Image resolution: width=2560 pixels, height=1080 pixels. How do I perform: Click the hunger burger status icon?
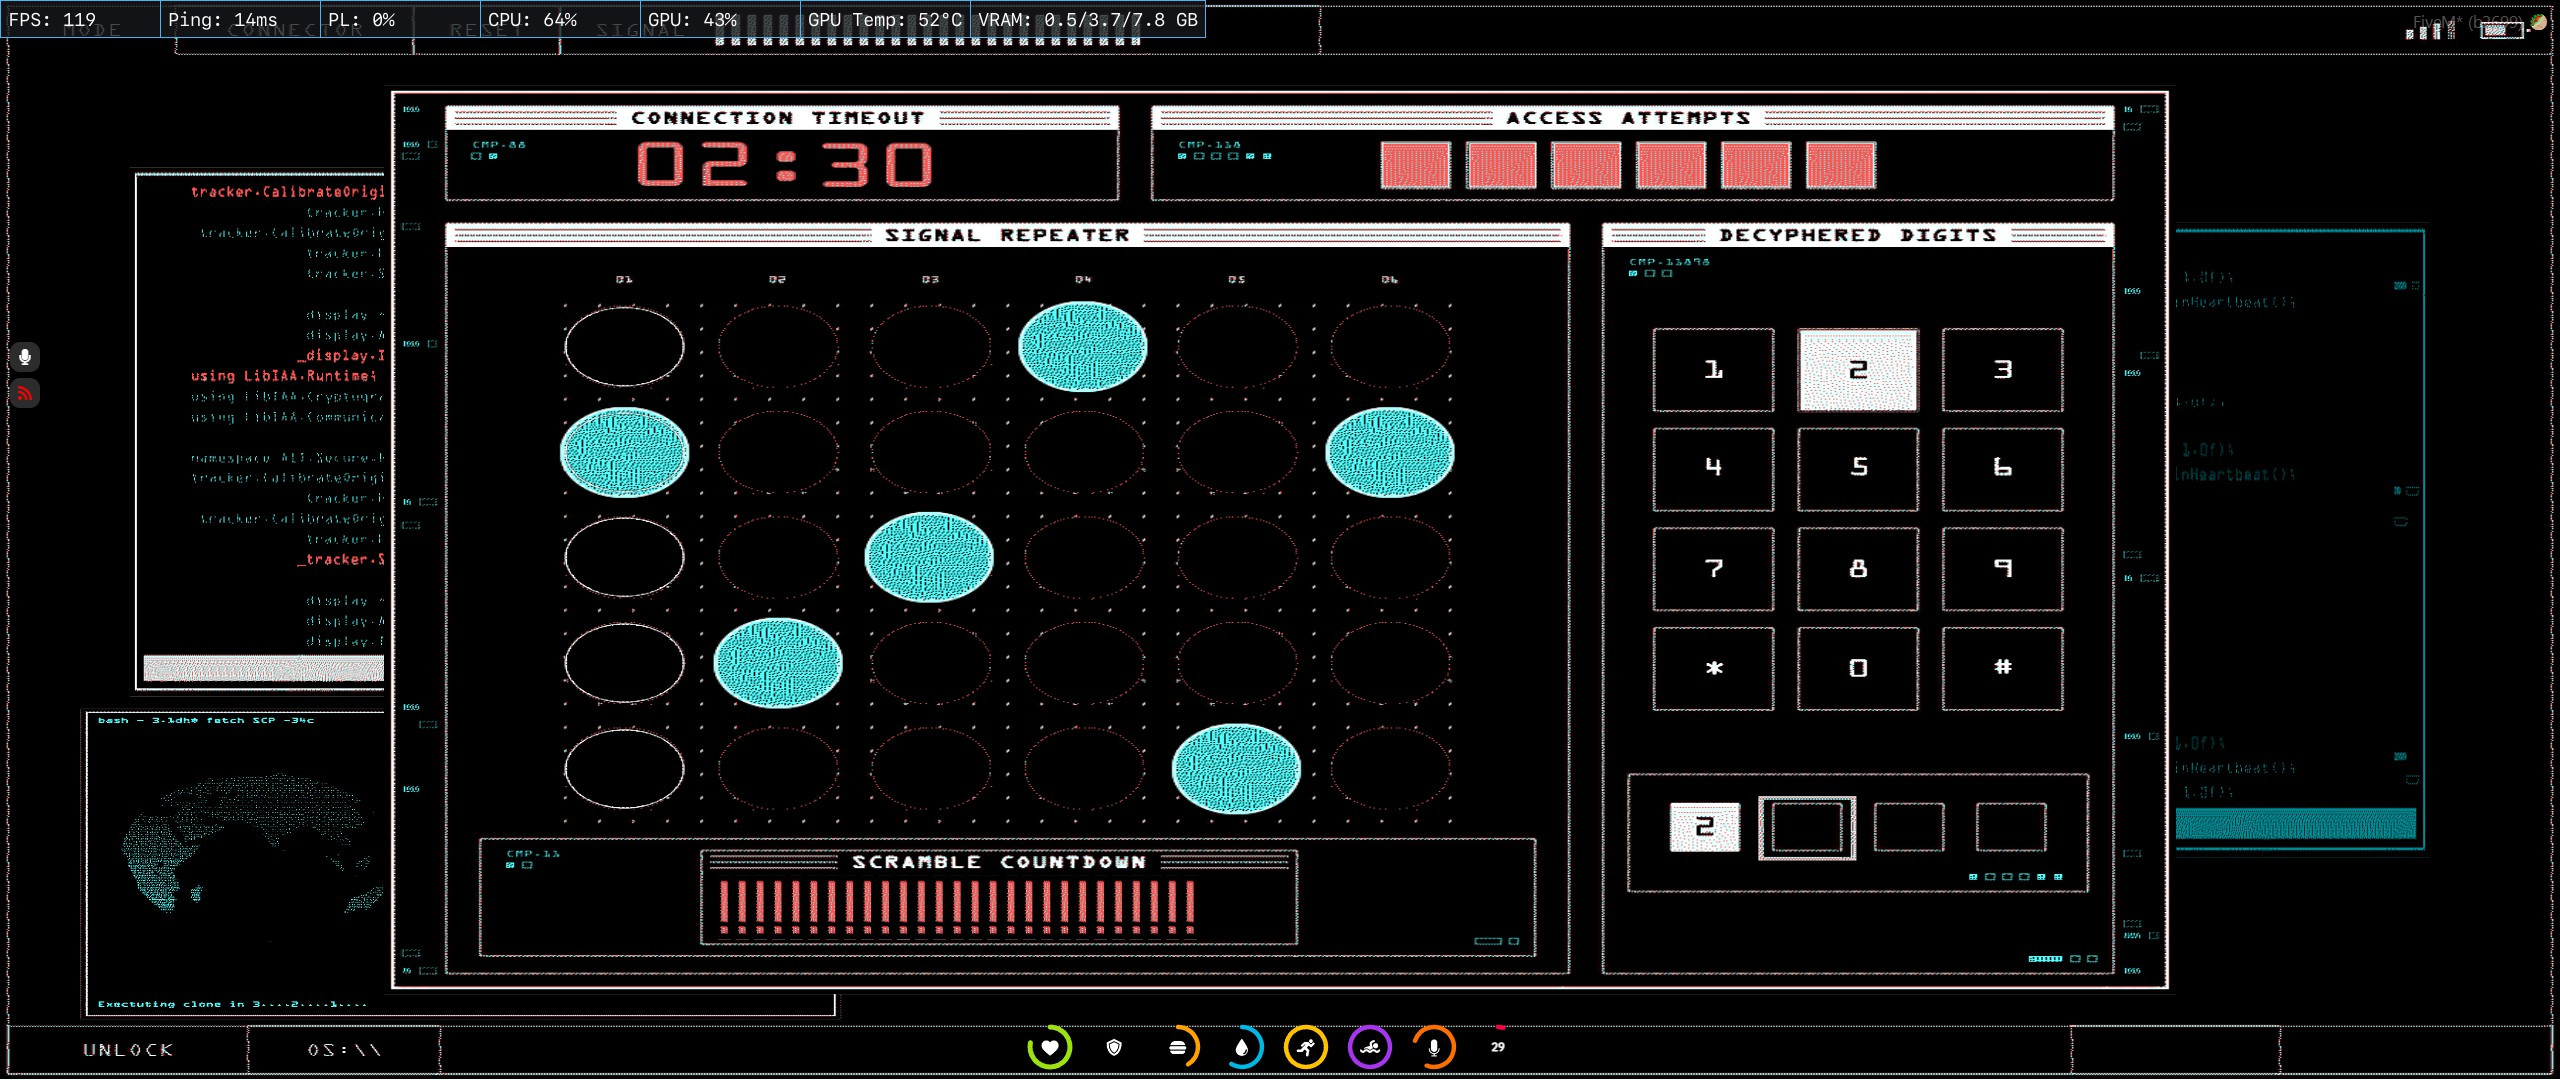pos(1178,1047)
